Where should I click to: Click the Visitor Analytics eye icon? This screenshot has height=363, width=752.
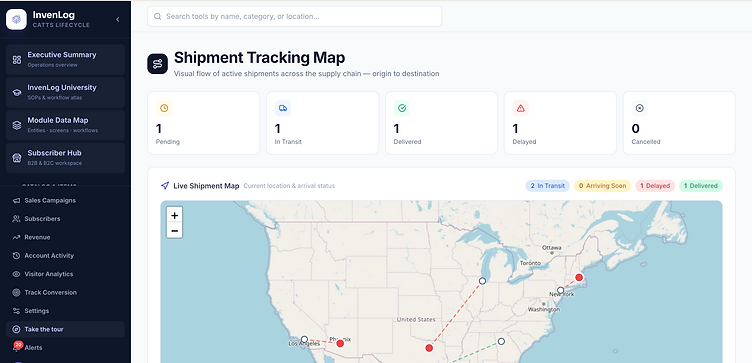coord(16,274)
